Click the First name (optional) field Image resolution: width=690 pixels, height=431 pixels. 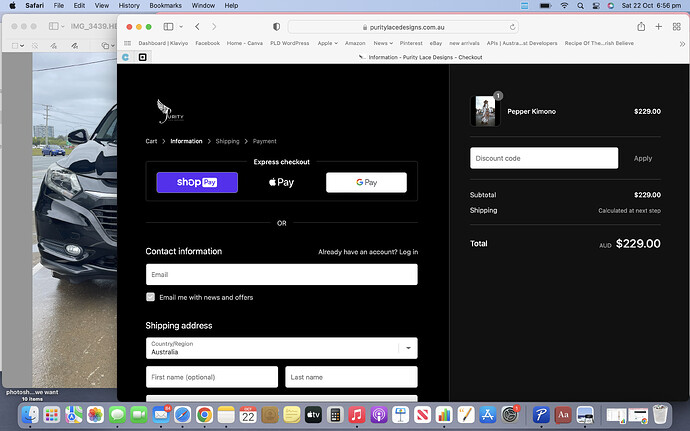[x=212, y=377]
